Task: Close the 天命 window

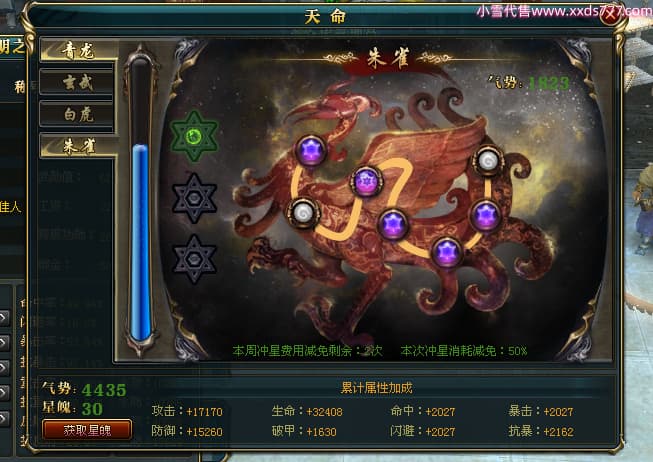Action: (x=610, y=16)
